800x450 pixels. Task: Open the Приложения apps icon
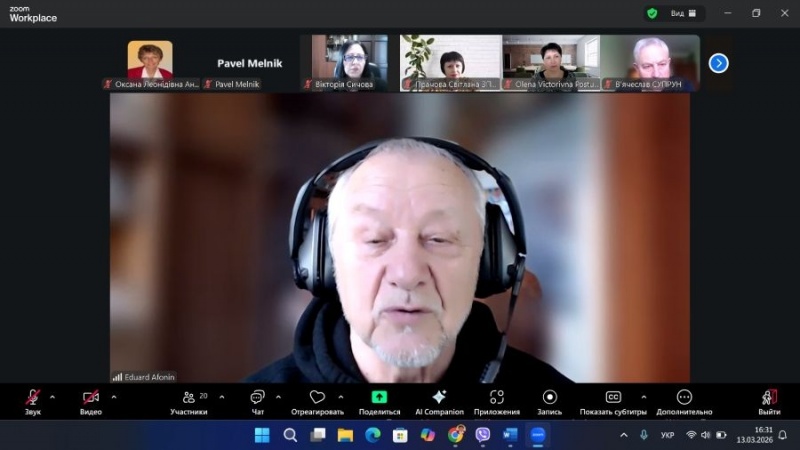(x=496, y=397)
